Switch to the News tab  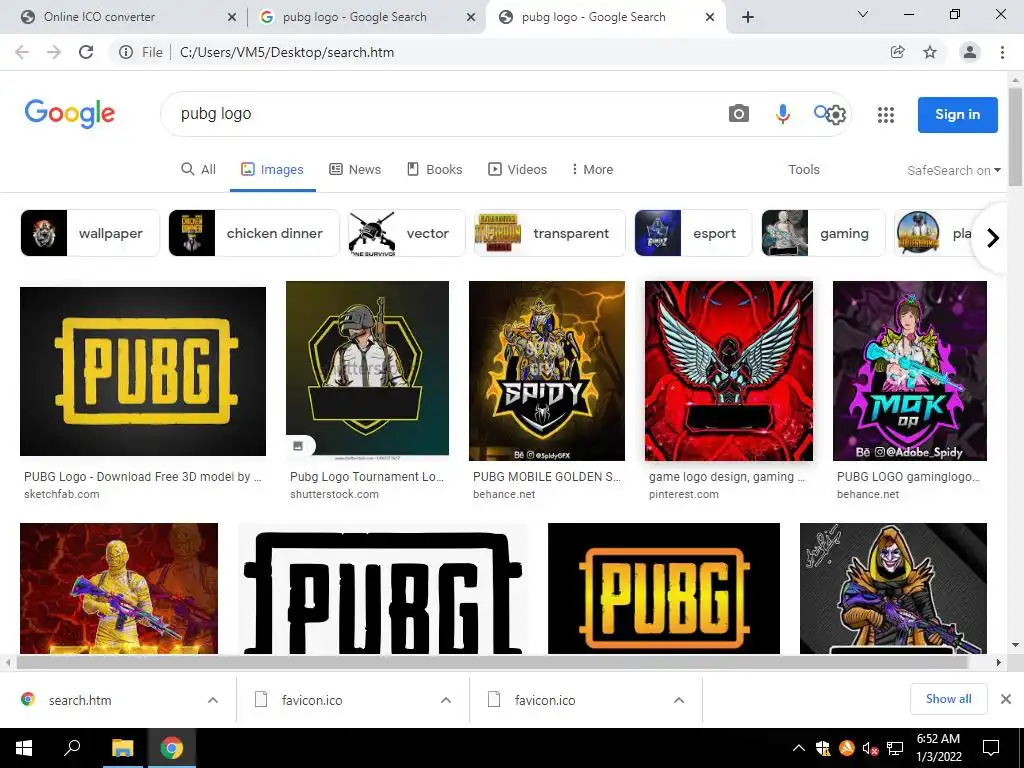click(x=355, y=169)
